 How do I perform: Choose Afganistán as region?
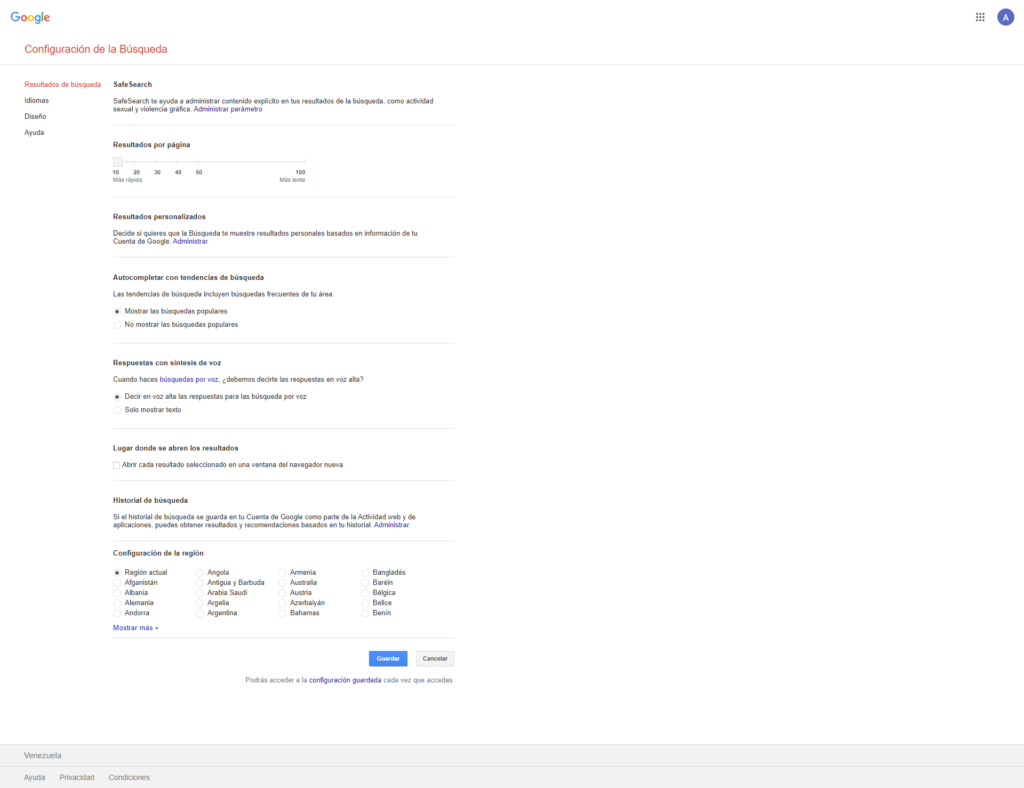click(x=117, y=583)
